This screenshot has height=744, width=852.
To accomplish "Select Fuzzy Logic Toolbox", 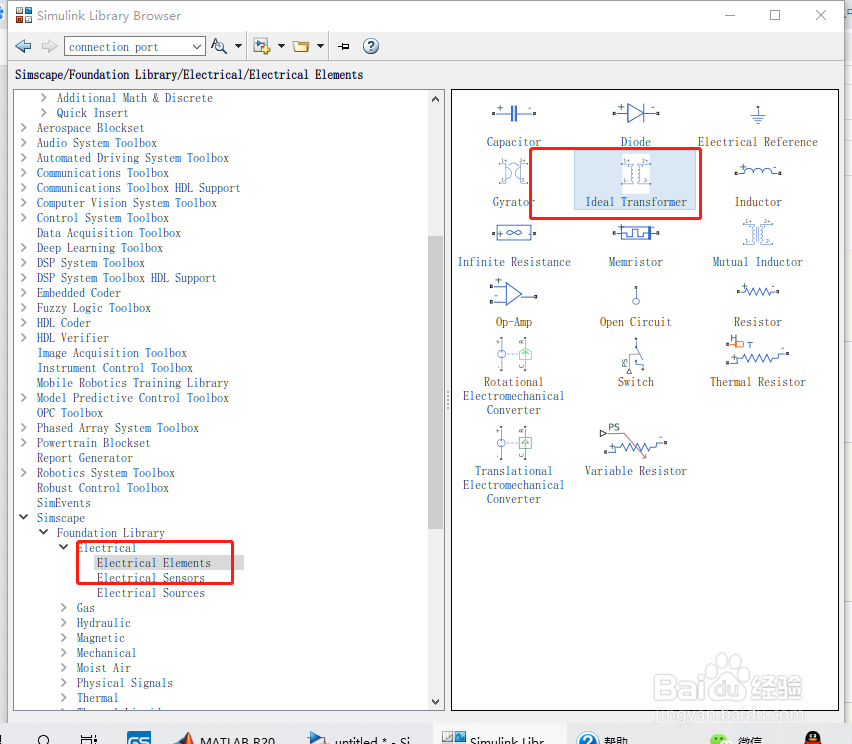I will [93, 308].
